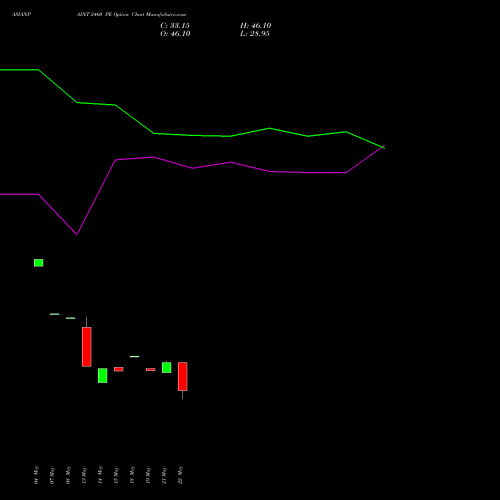Select the 14 May date label
This screenshot has height=500, width=500.
click(x=100, y=475)
